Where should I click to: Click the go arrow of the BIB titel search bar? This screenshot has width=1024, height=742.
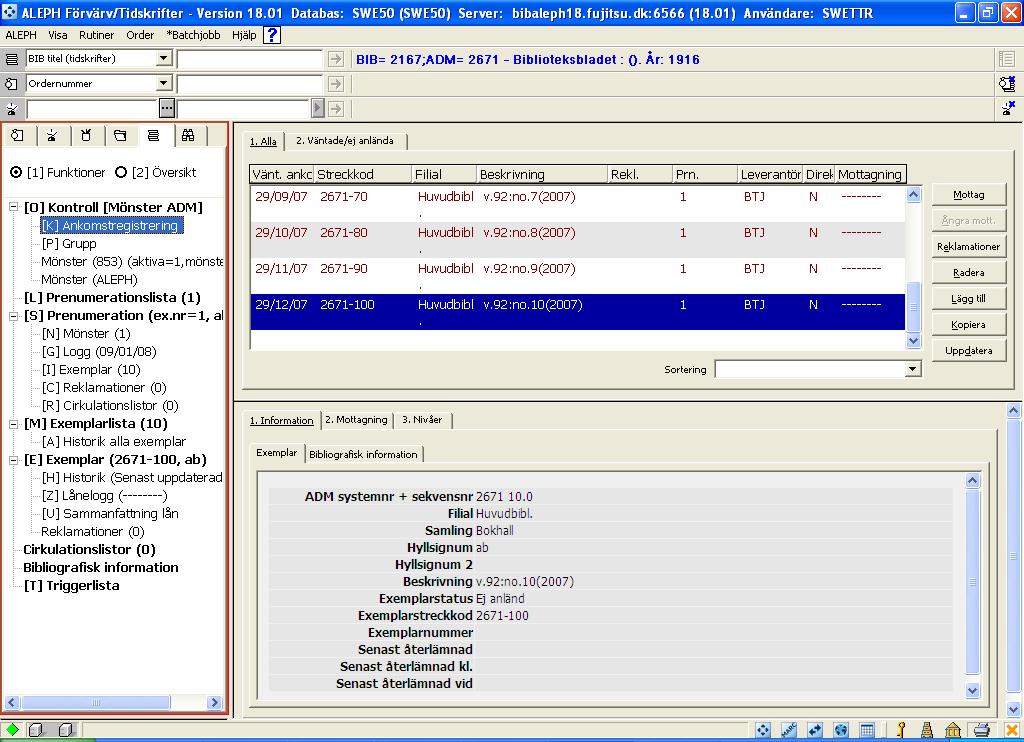336,59
